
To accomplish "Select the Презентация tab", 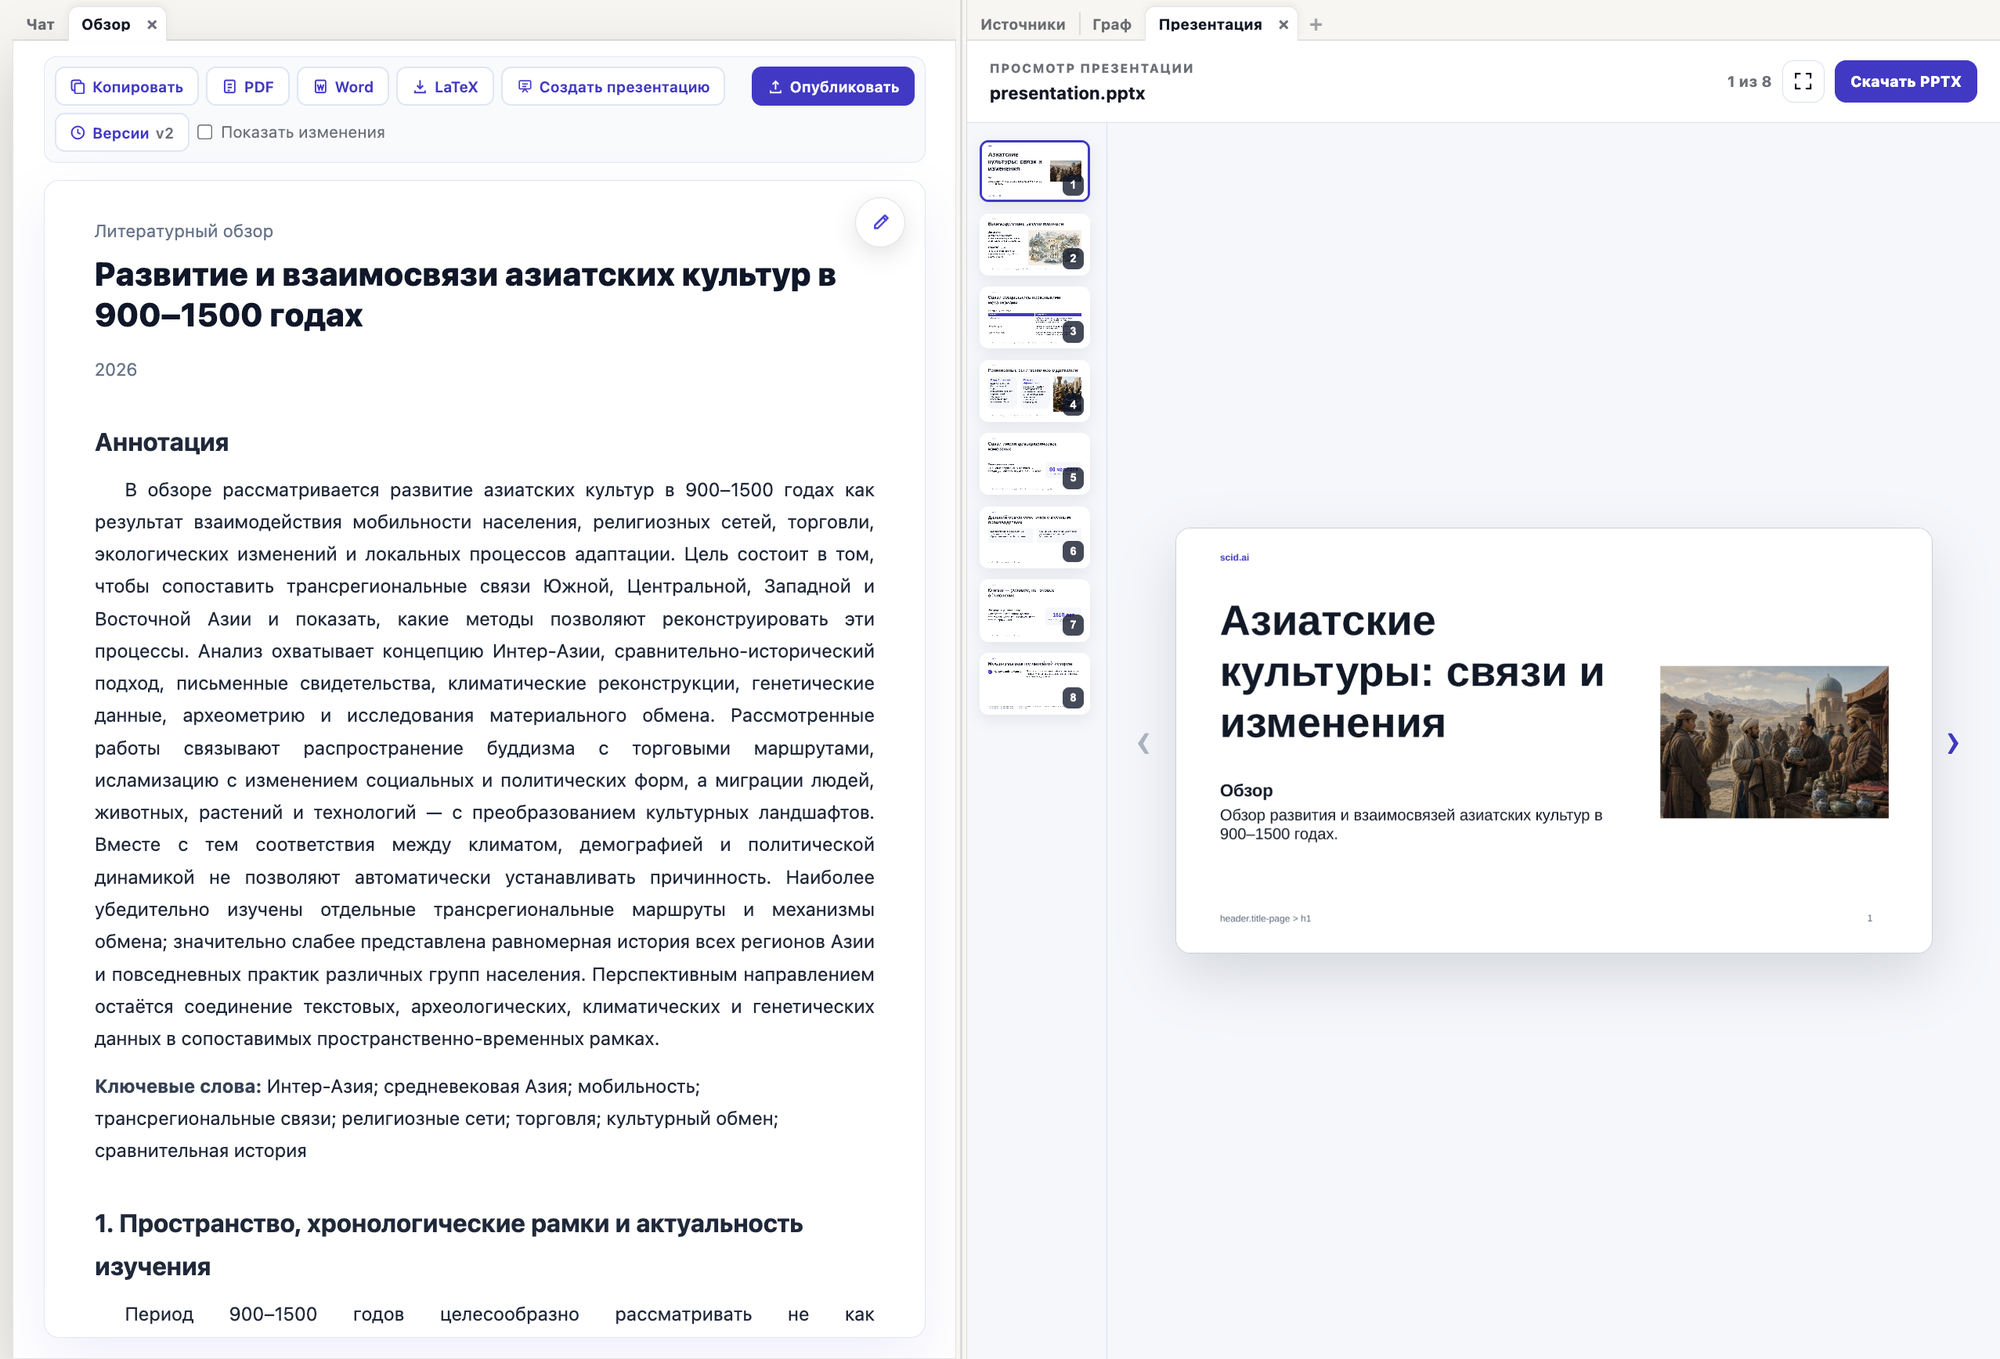I will (x=1210, y=24).
